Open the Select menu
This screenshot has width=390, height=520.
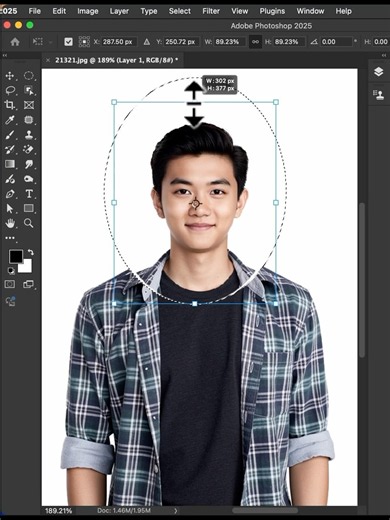180,11
